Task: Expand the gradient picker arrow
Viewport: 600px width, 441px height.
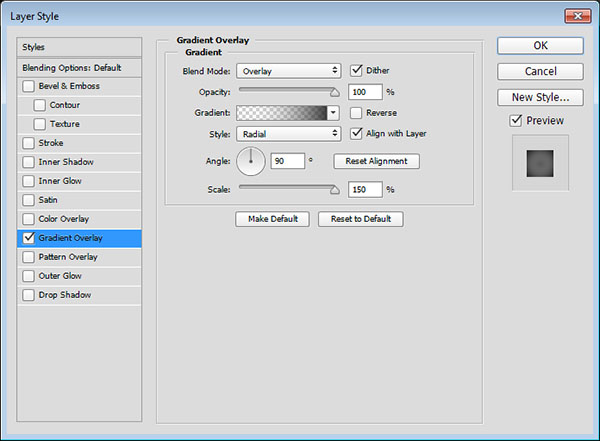Action: [x=333, y=113]
